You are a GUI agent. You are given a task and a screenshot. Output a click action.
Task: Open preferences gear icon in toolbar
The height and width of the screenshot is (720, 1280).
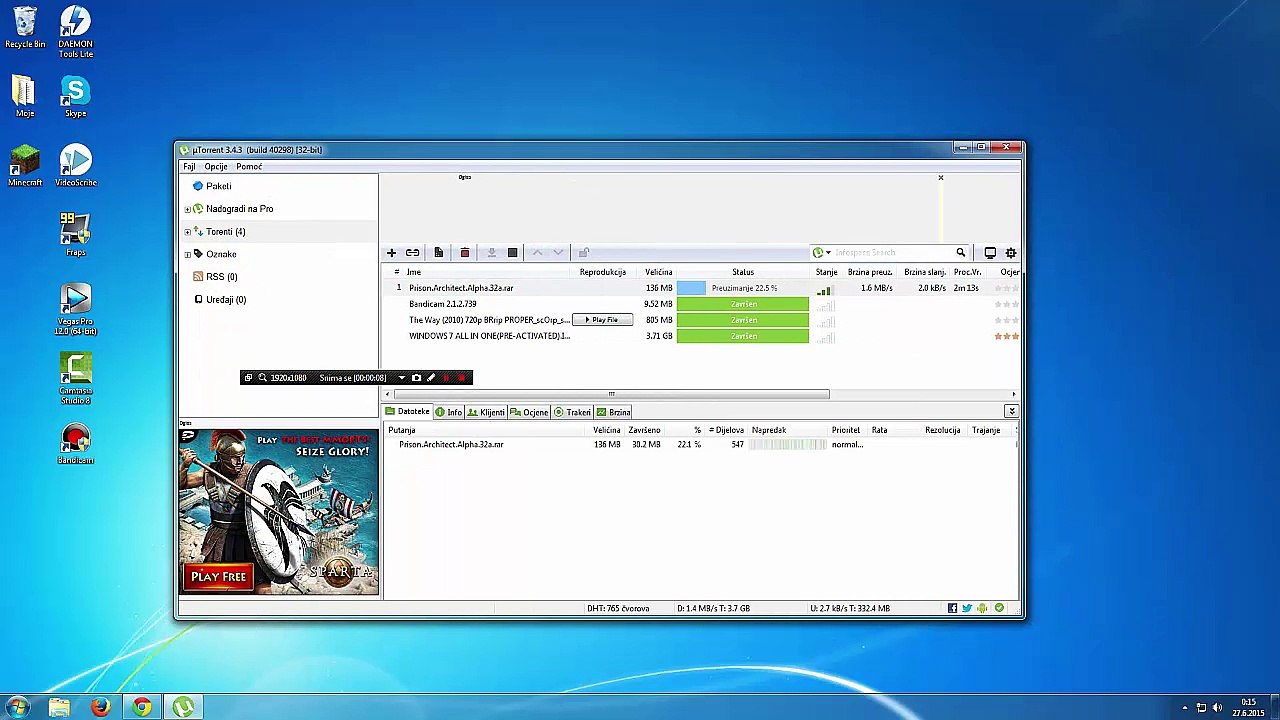[1011, 253]
